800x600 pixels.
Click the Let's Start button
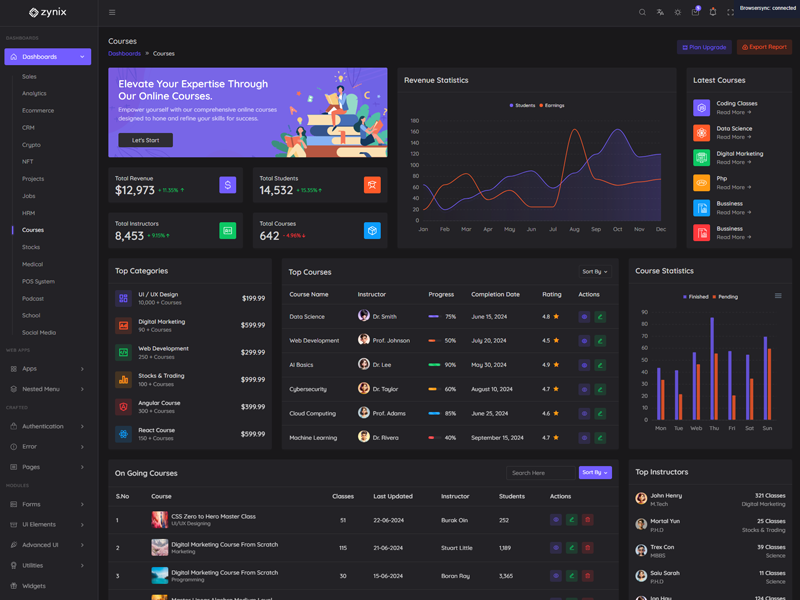click(145, 140)
